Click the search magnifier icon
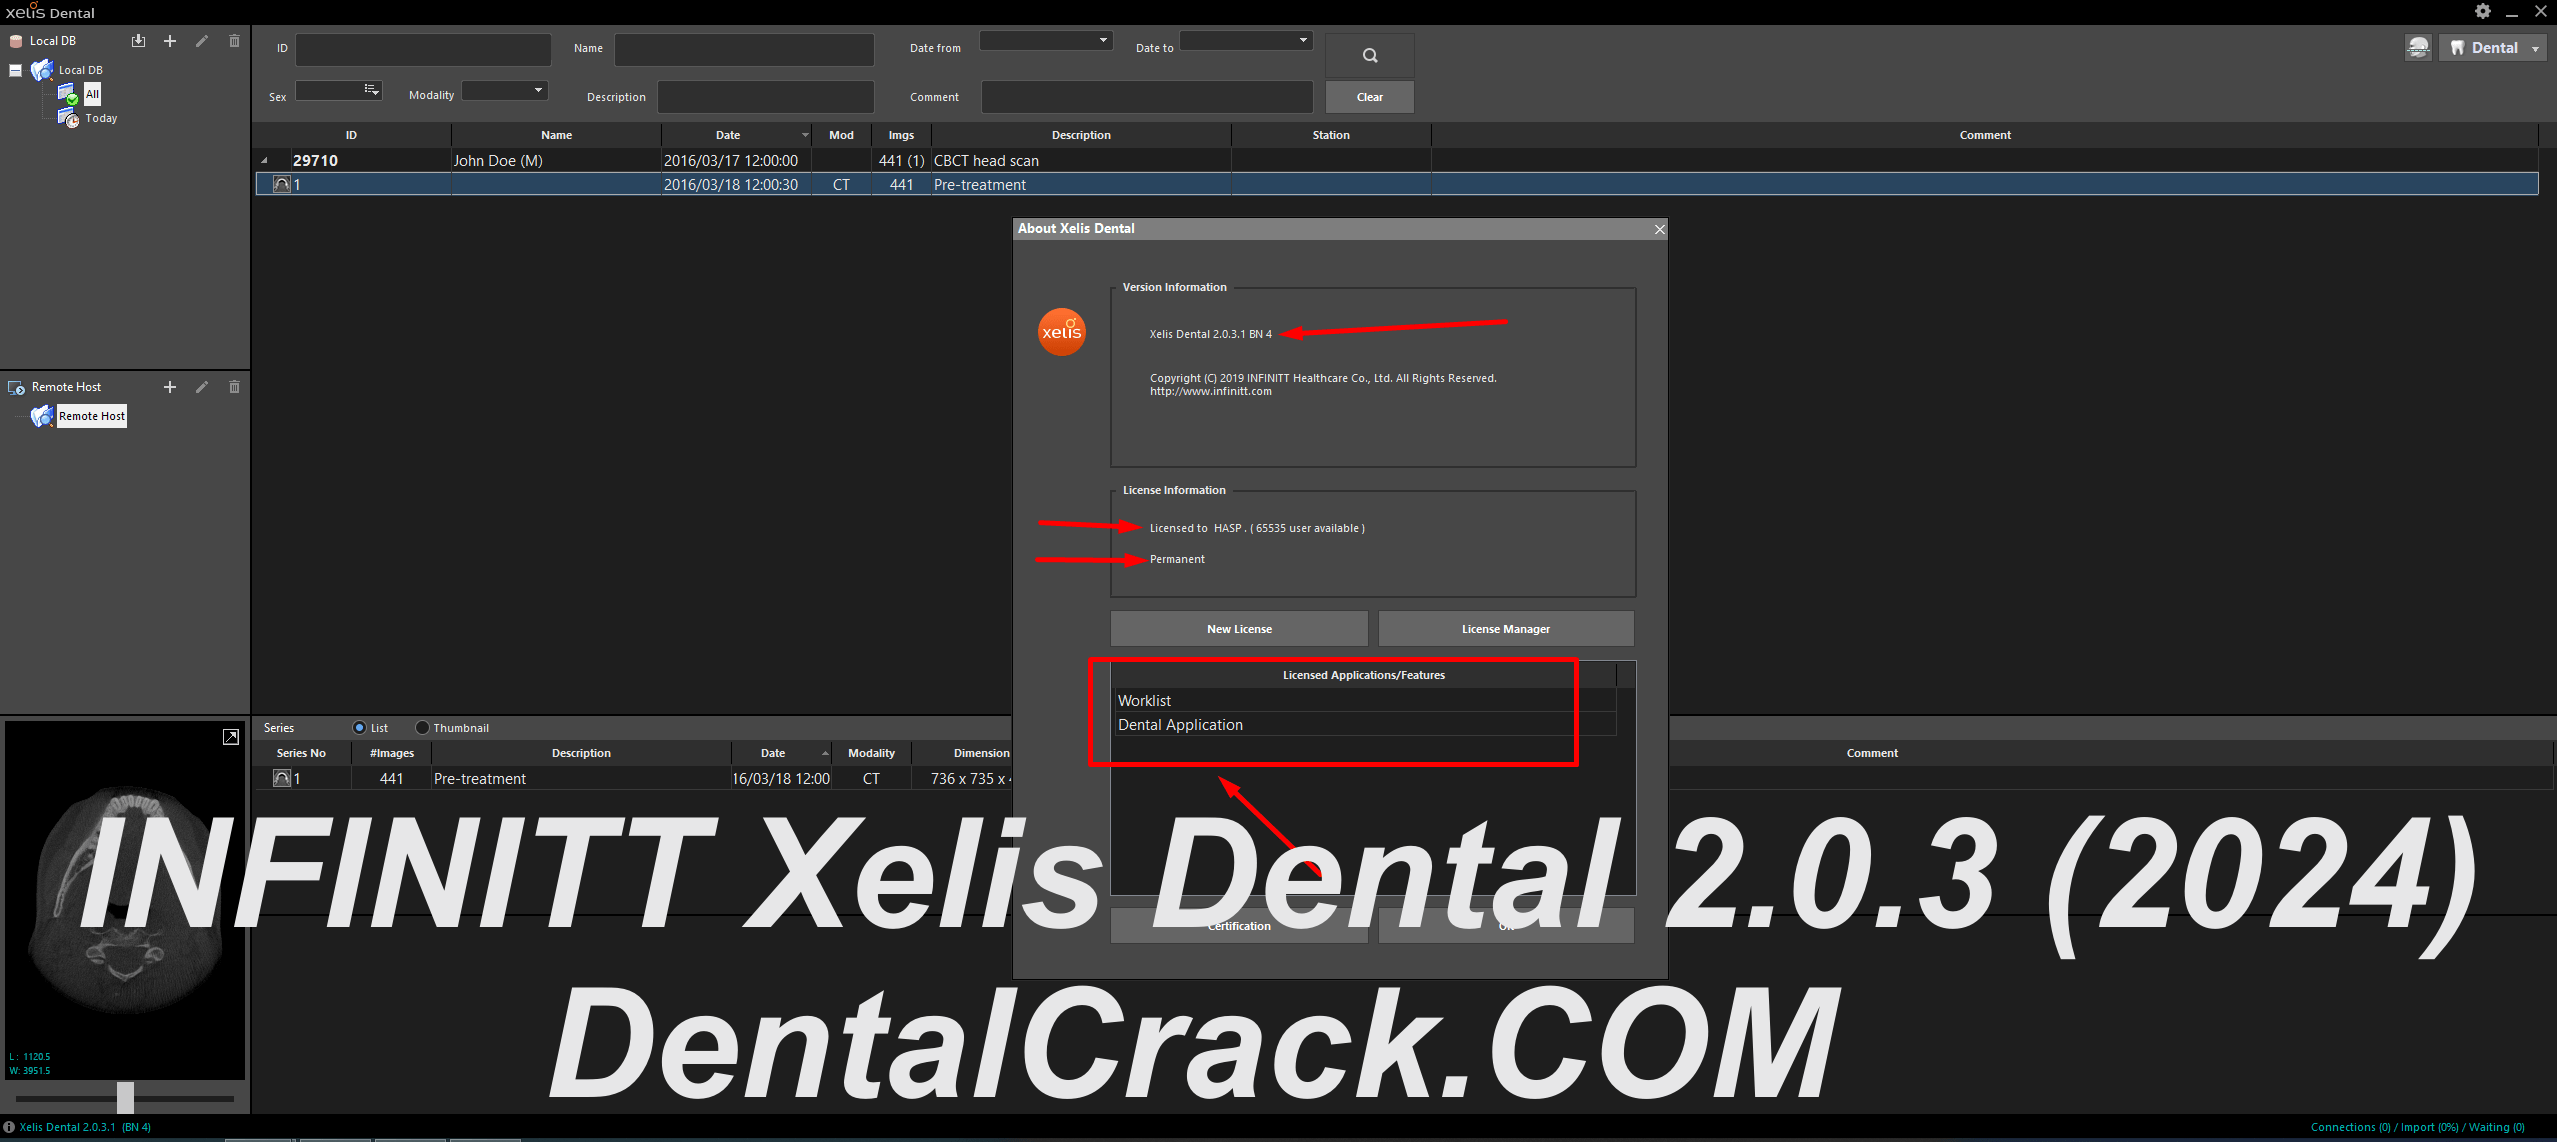This screenshot has width=2557, height=1142. tap(1370, 55)
